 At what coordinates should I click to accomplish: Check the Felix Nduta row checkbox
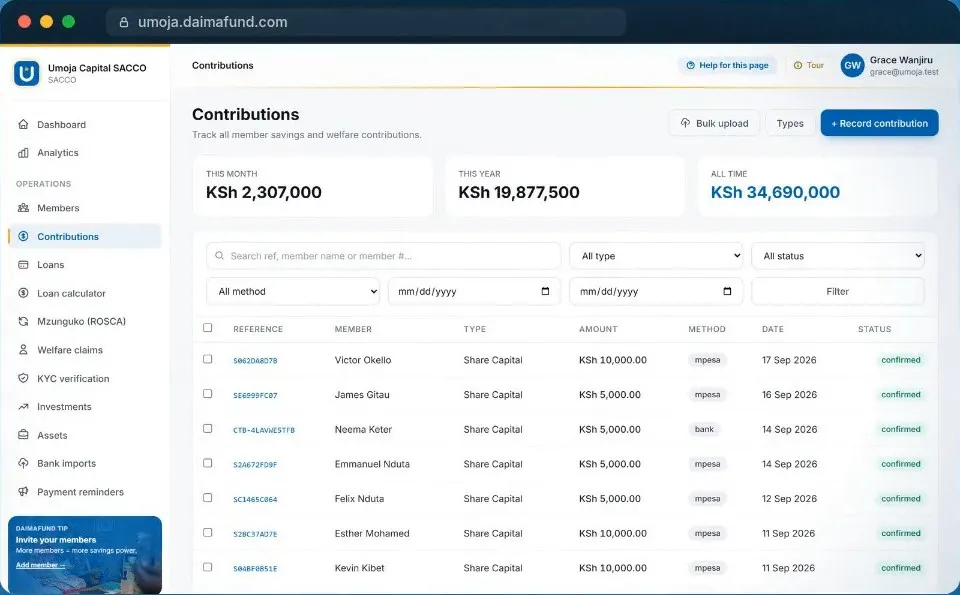[208, 498]
